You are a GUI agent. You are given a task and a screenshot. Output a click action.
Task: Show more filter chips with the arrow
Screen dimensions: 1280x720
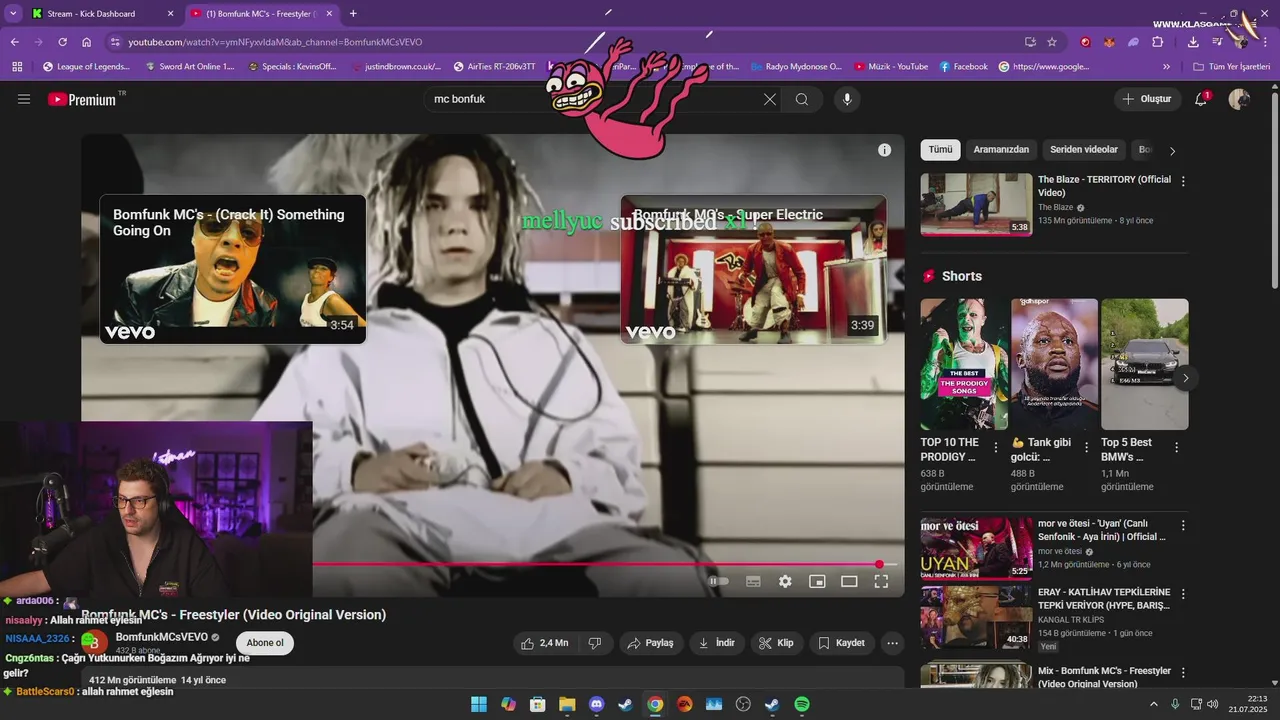coord(1172,151)
